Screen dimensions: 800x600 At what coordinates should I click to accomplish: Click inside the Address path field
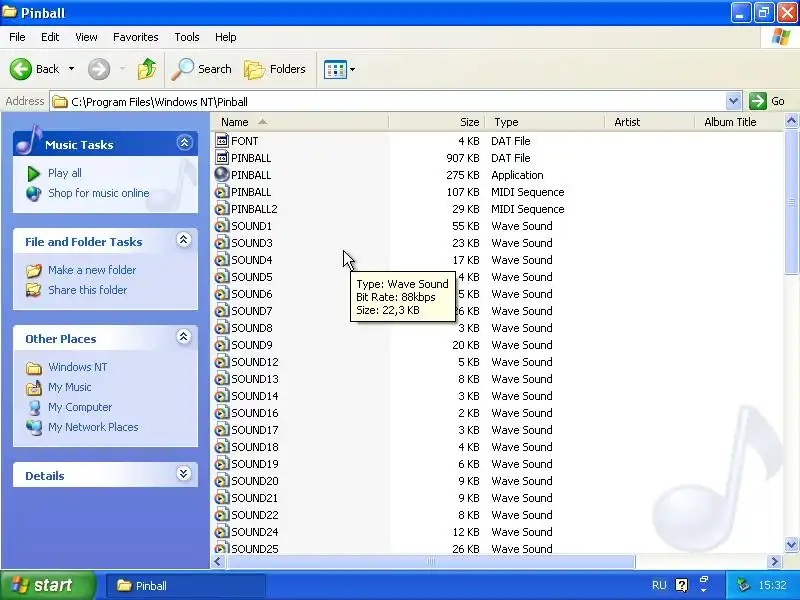click(x=388, y=102)
